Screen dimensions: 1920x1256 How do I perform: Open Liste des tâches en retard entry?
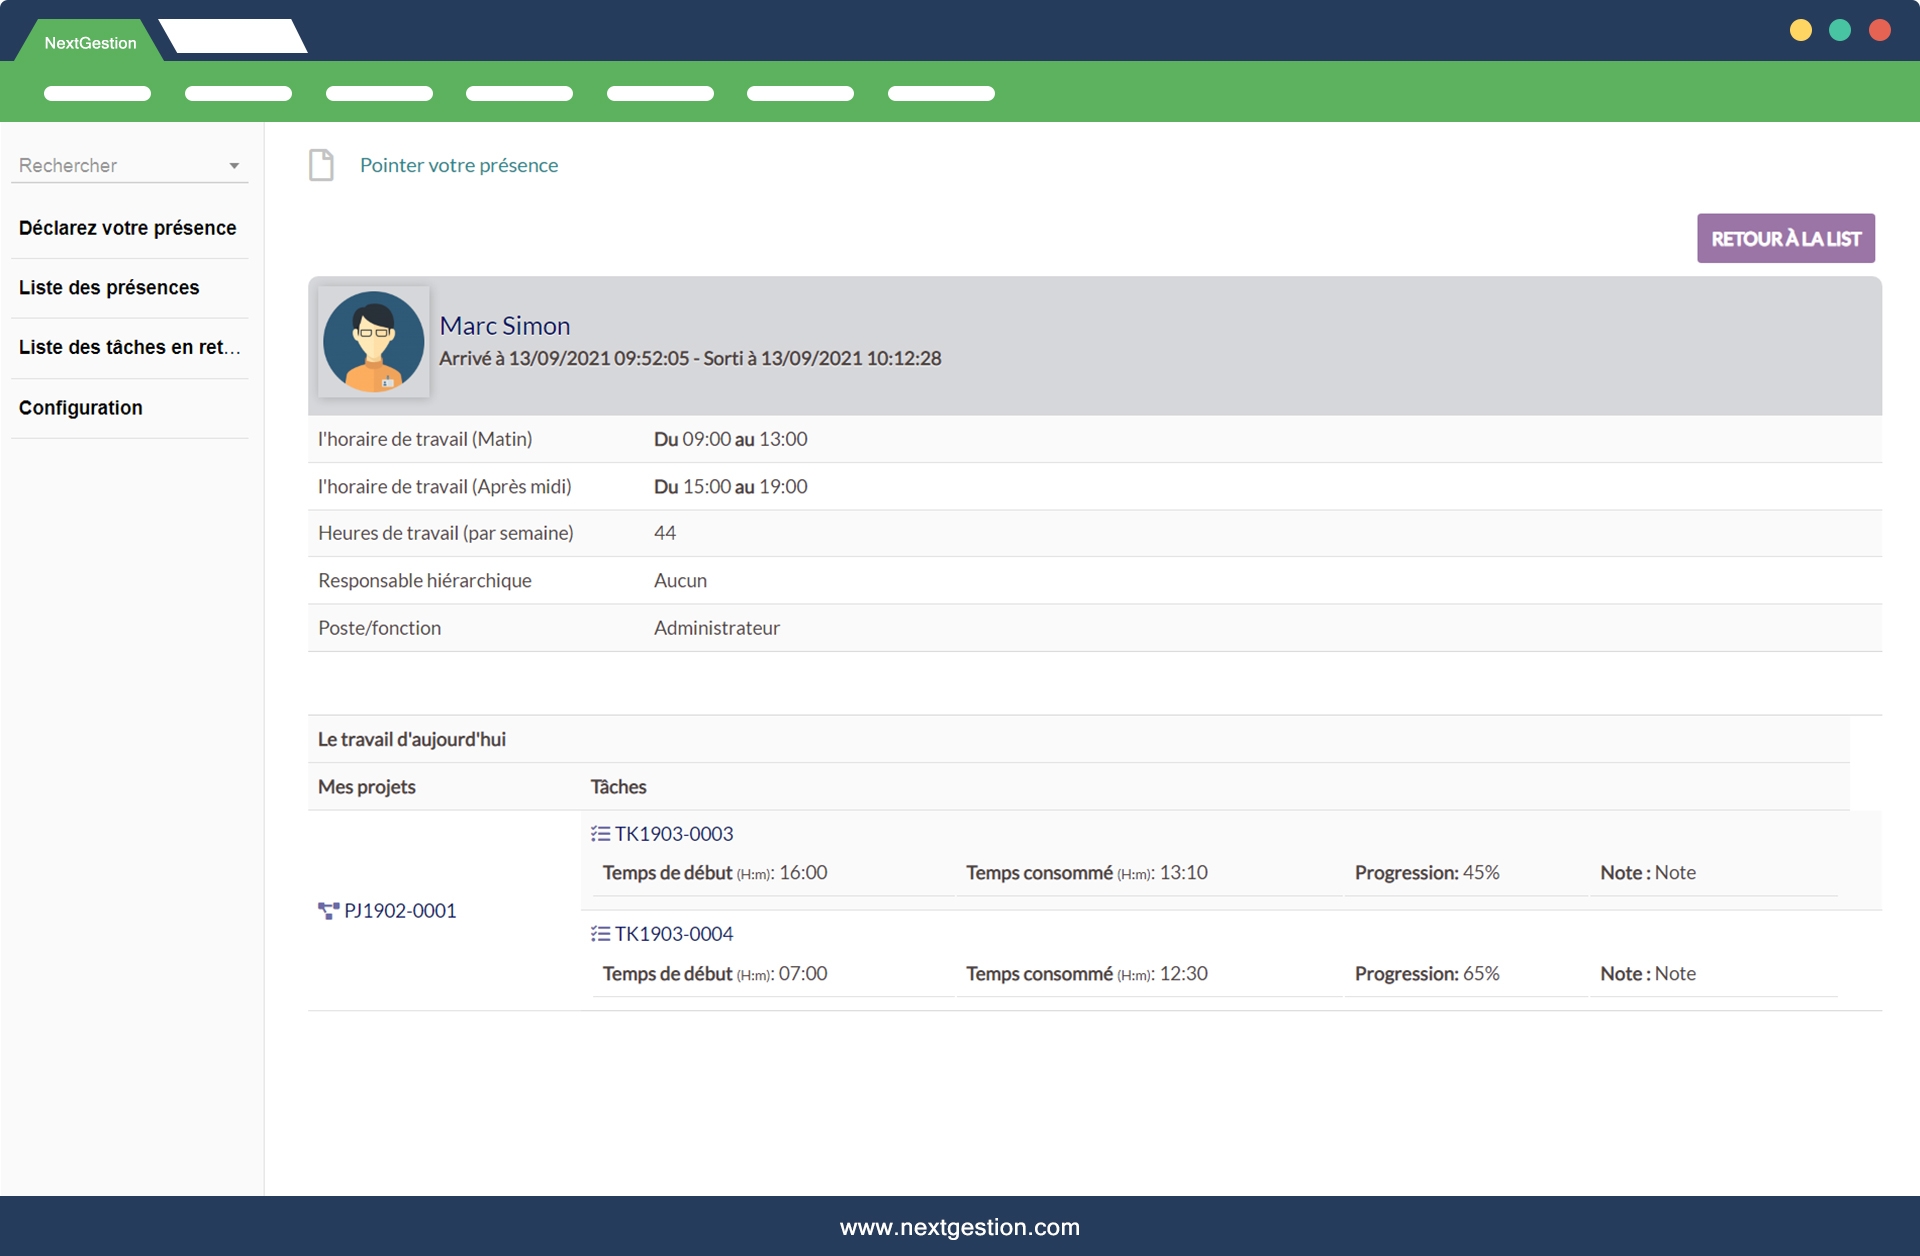click(x=129, y=348)
